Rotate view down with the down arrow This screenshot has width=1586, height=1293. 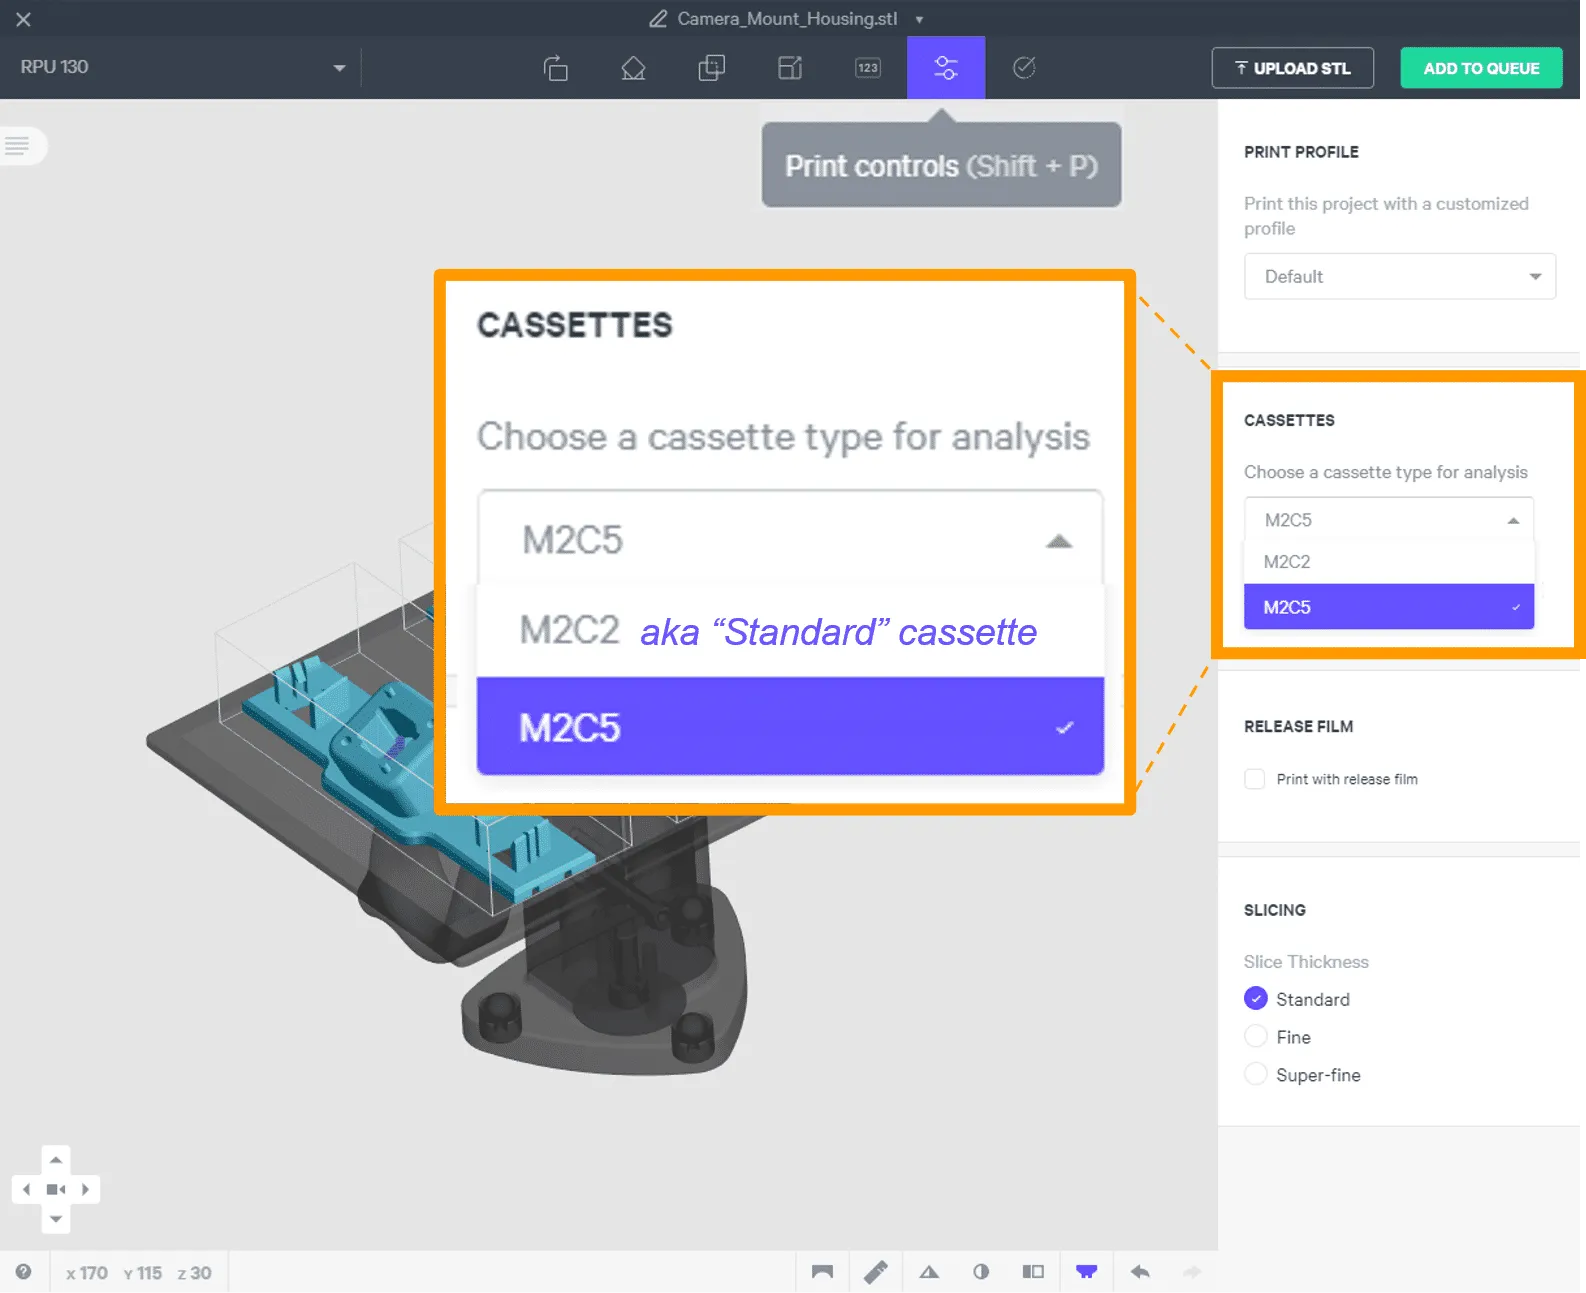click(x=56, y=1219)
